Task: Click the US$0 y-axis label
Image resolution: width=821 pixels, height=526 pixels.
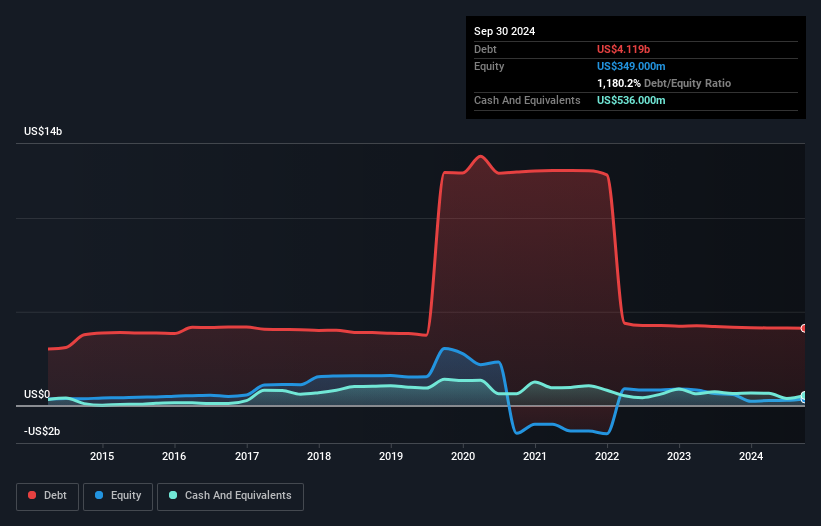Action: click(37, 394)
